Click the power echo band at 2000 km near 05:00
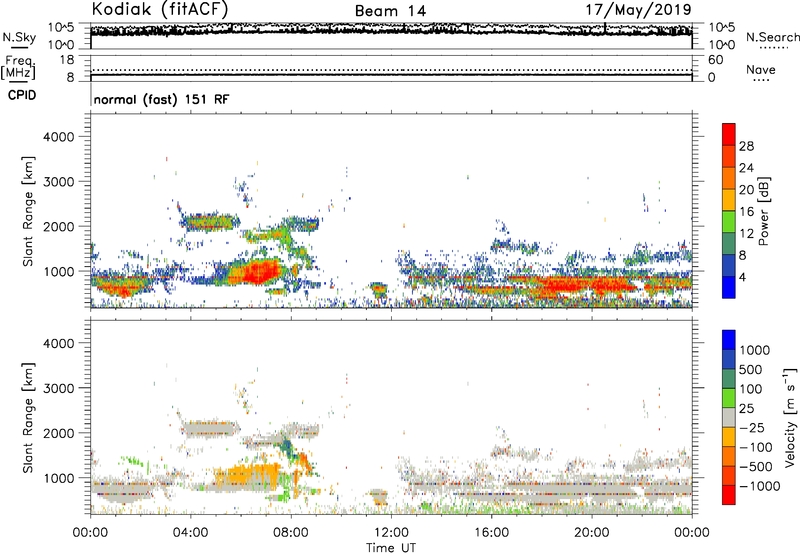Image resolution: width=800 pixels, height=554 pixels. pyautogui.click(x=209, y=222)
